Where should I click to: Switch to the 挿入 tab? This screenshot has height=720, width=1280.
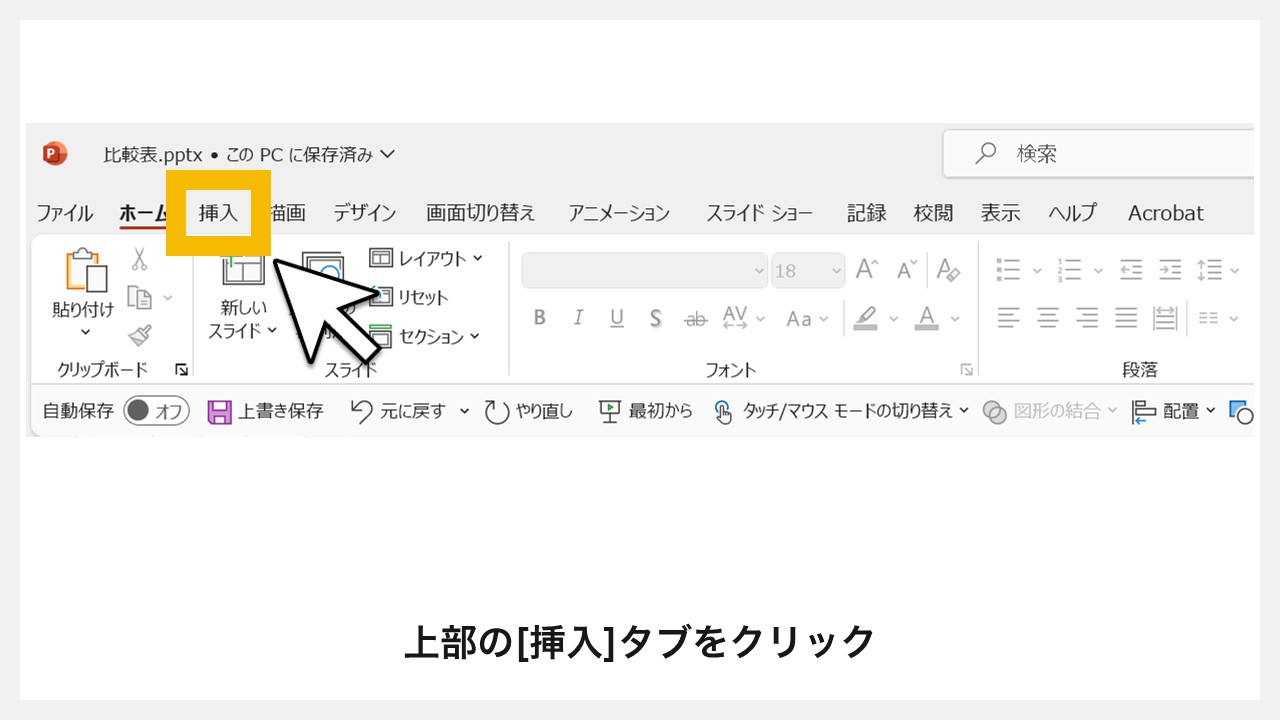coord(219,212)
